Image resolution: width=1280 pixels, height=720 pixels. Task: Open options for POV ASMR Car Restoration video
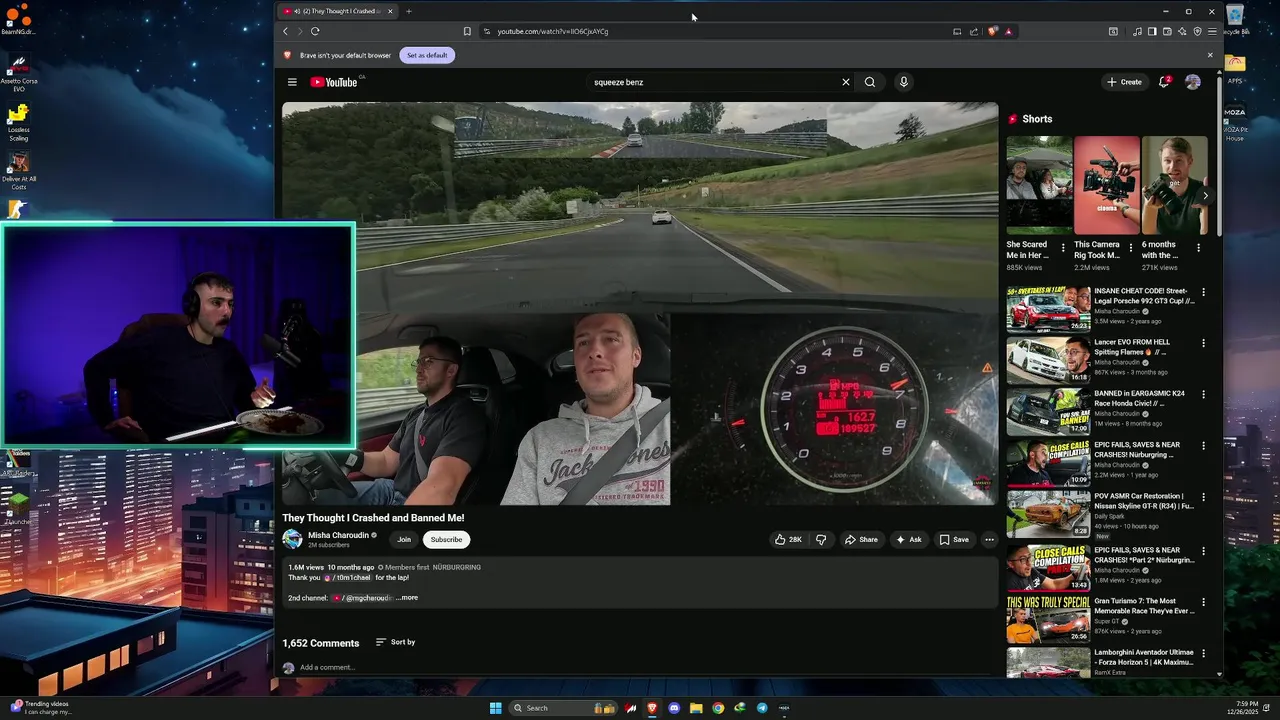click(x=1203, y=497)
